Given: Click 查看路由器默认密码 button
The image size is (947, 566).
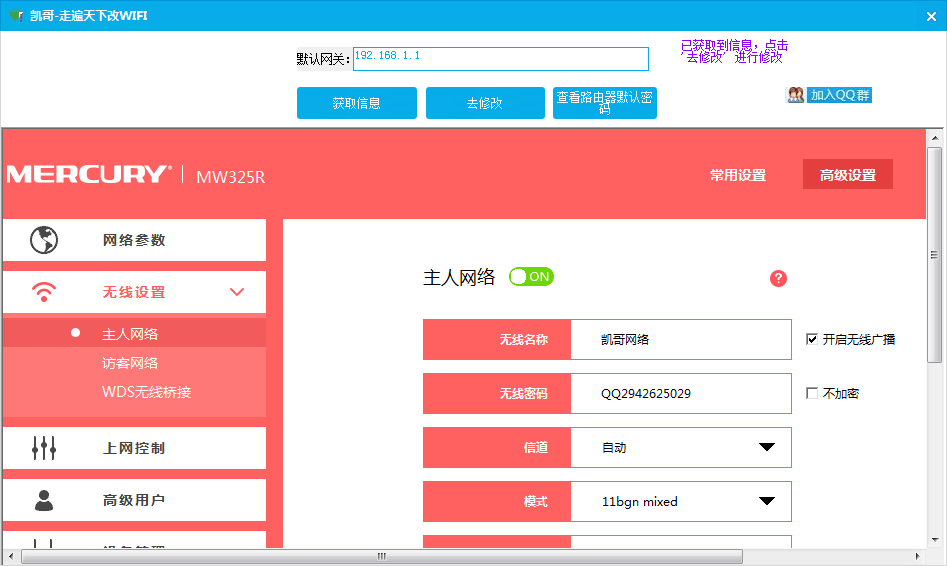Looking at the screenshot, I should point(605,103).
